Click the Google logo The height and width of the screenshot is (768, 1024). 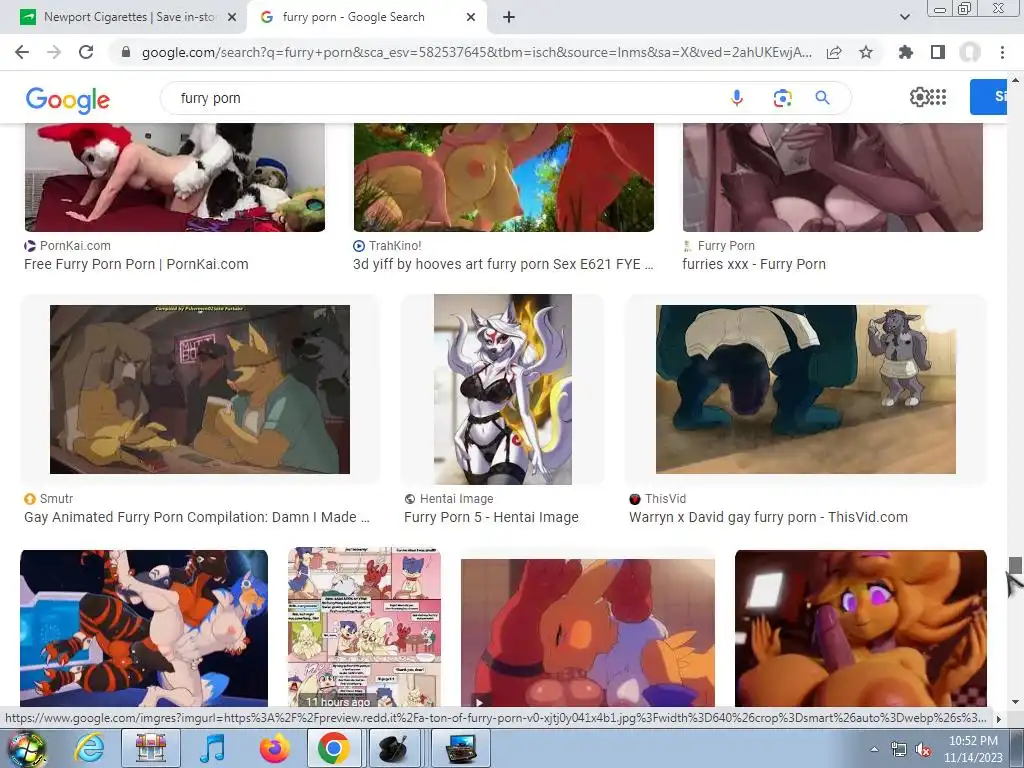tap(68, 100)
